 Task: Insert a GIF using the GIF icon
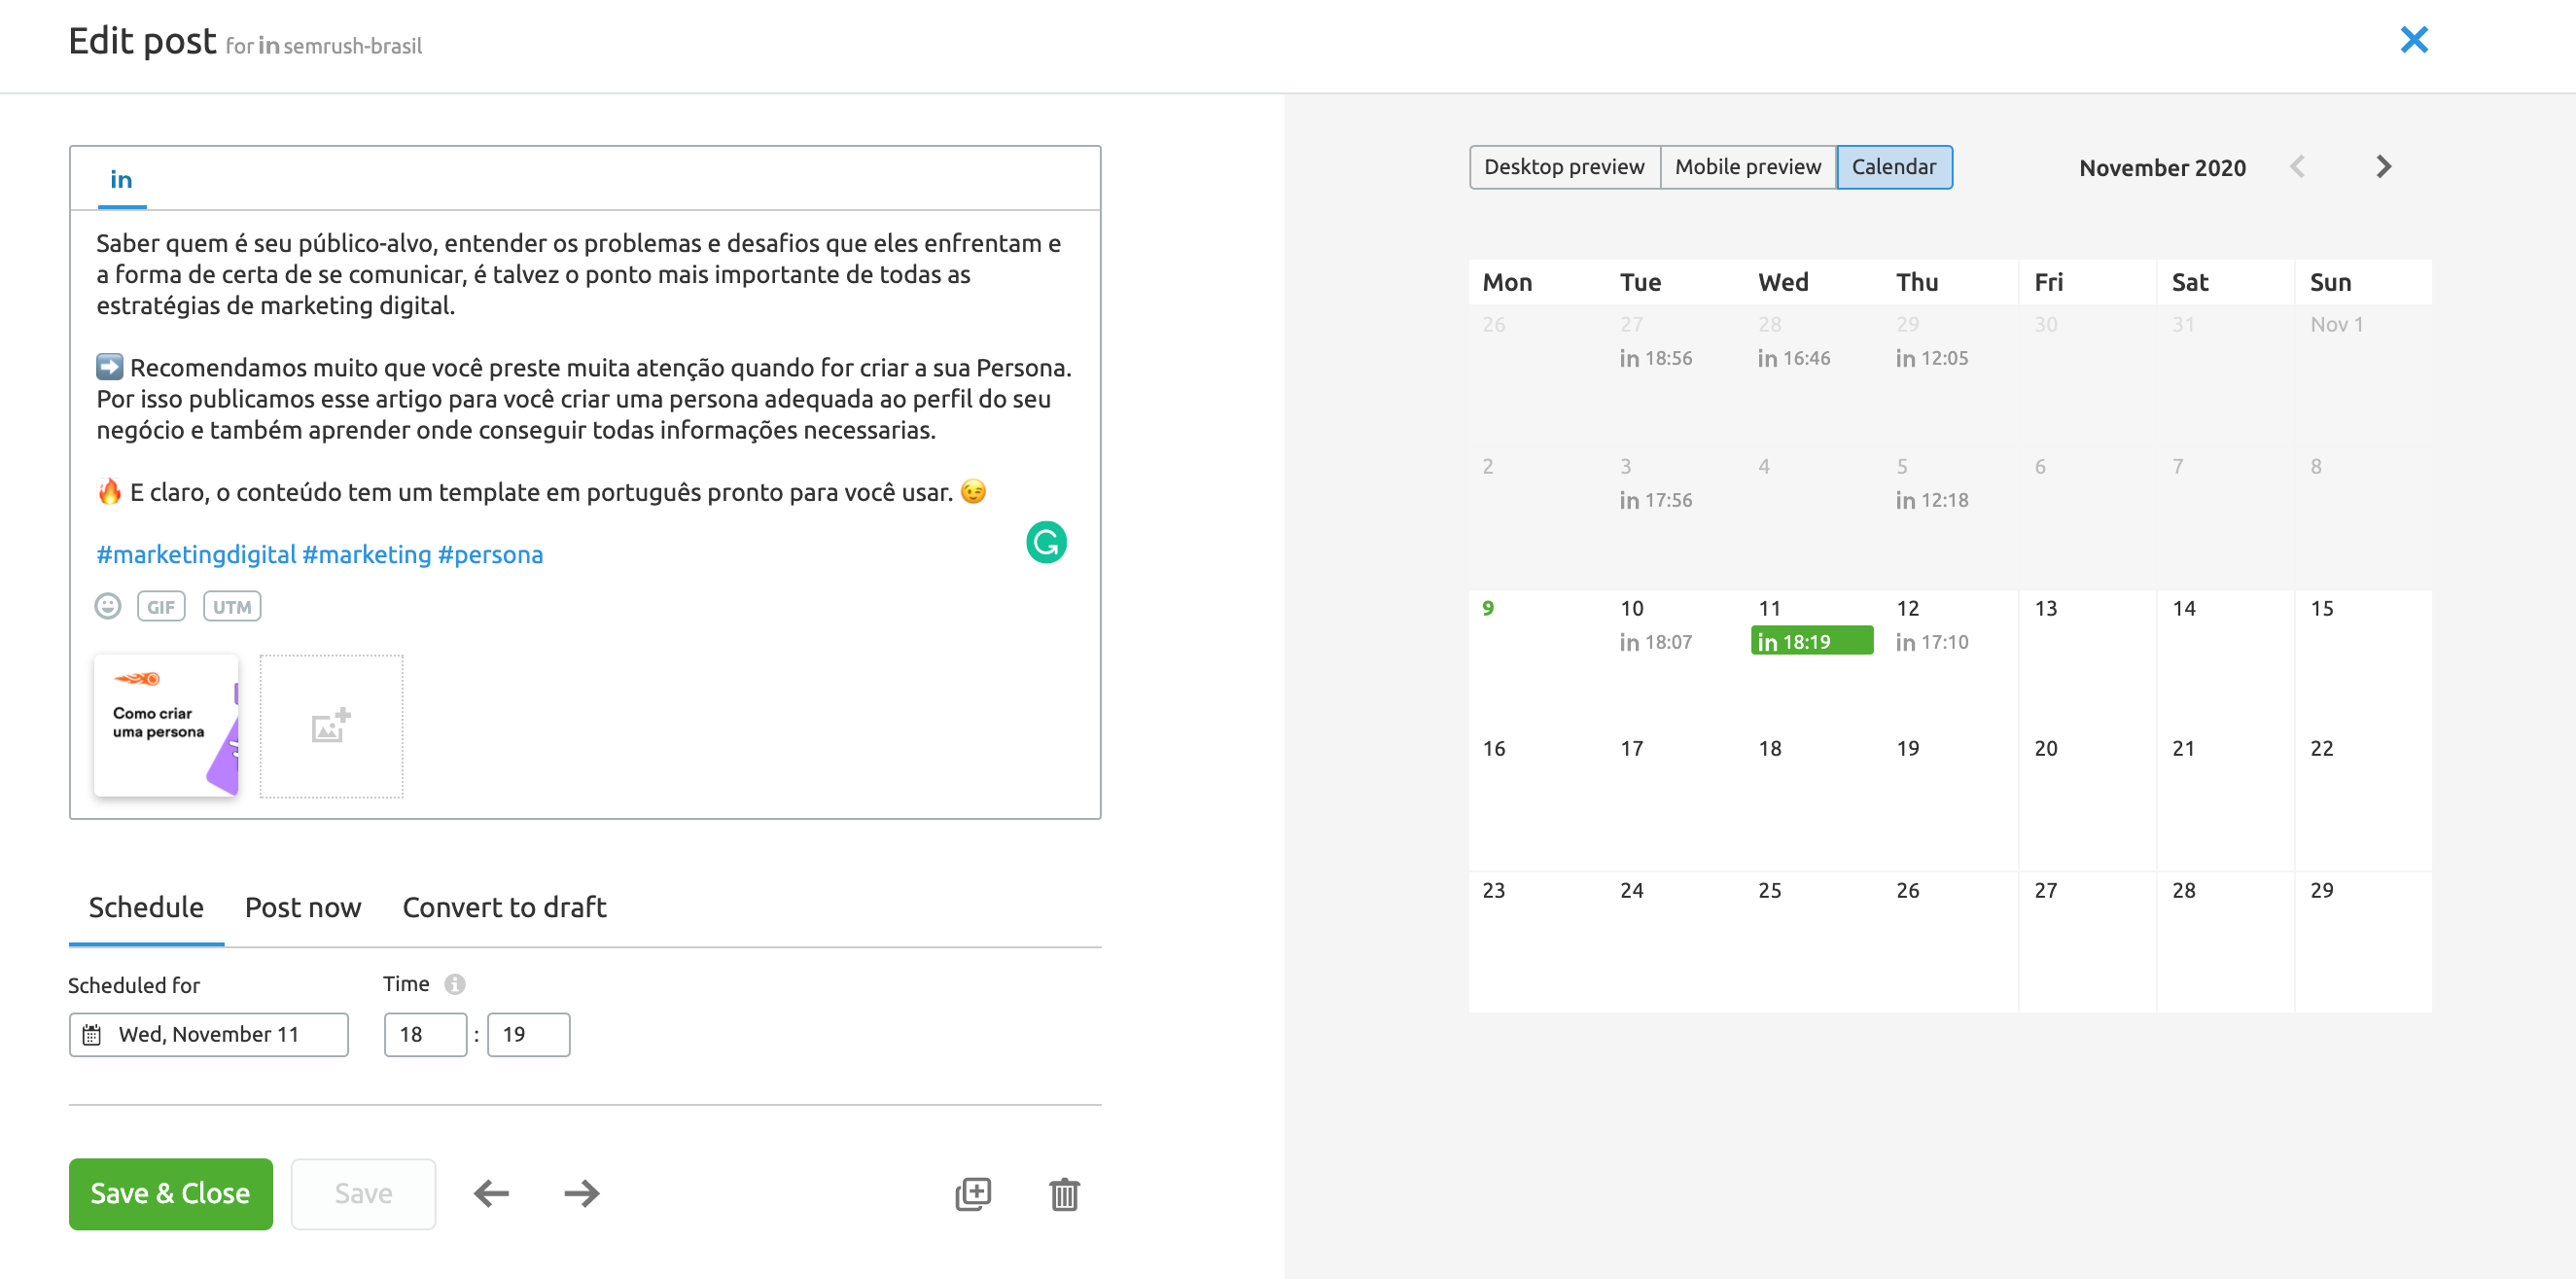(x=161, y=606)
